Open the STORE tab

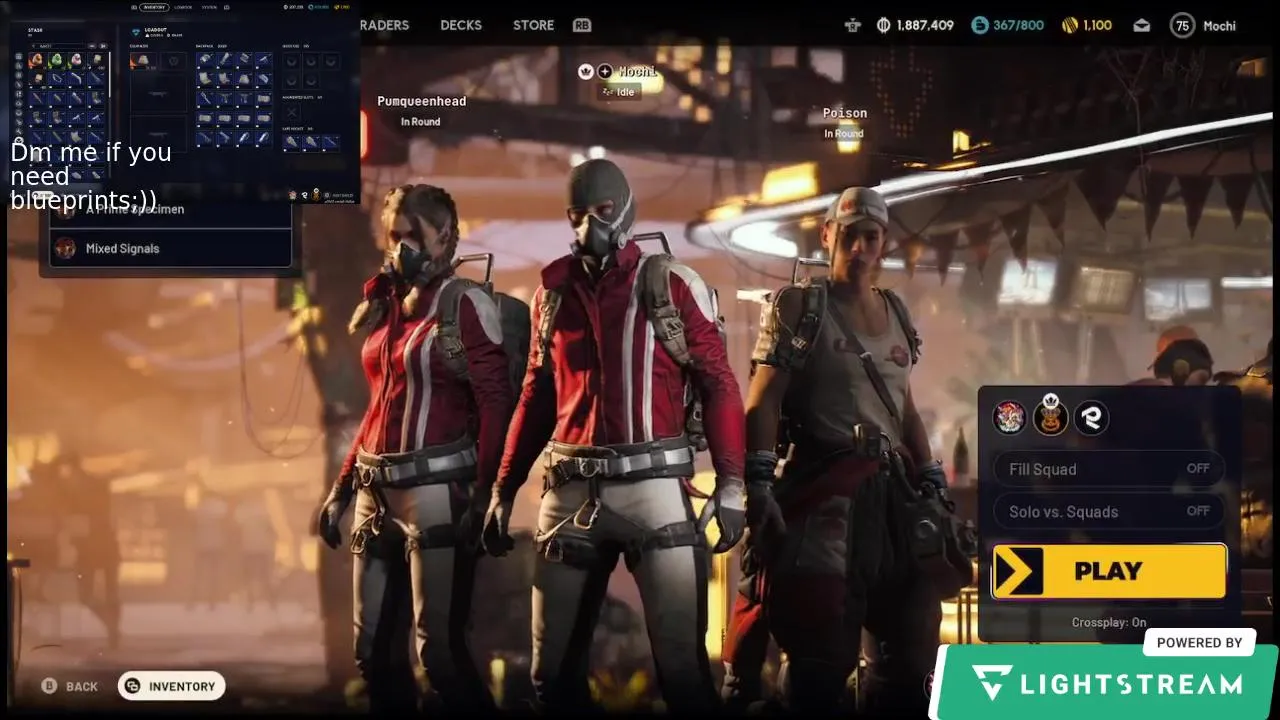pyautogui.click(x=533, y=25)
